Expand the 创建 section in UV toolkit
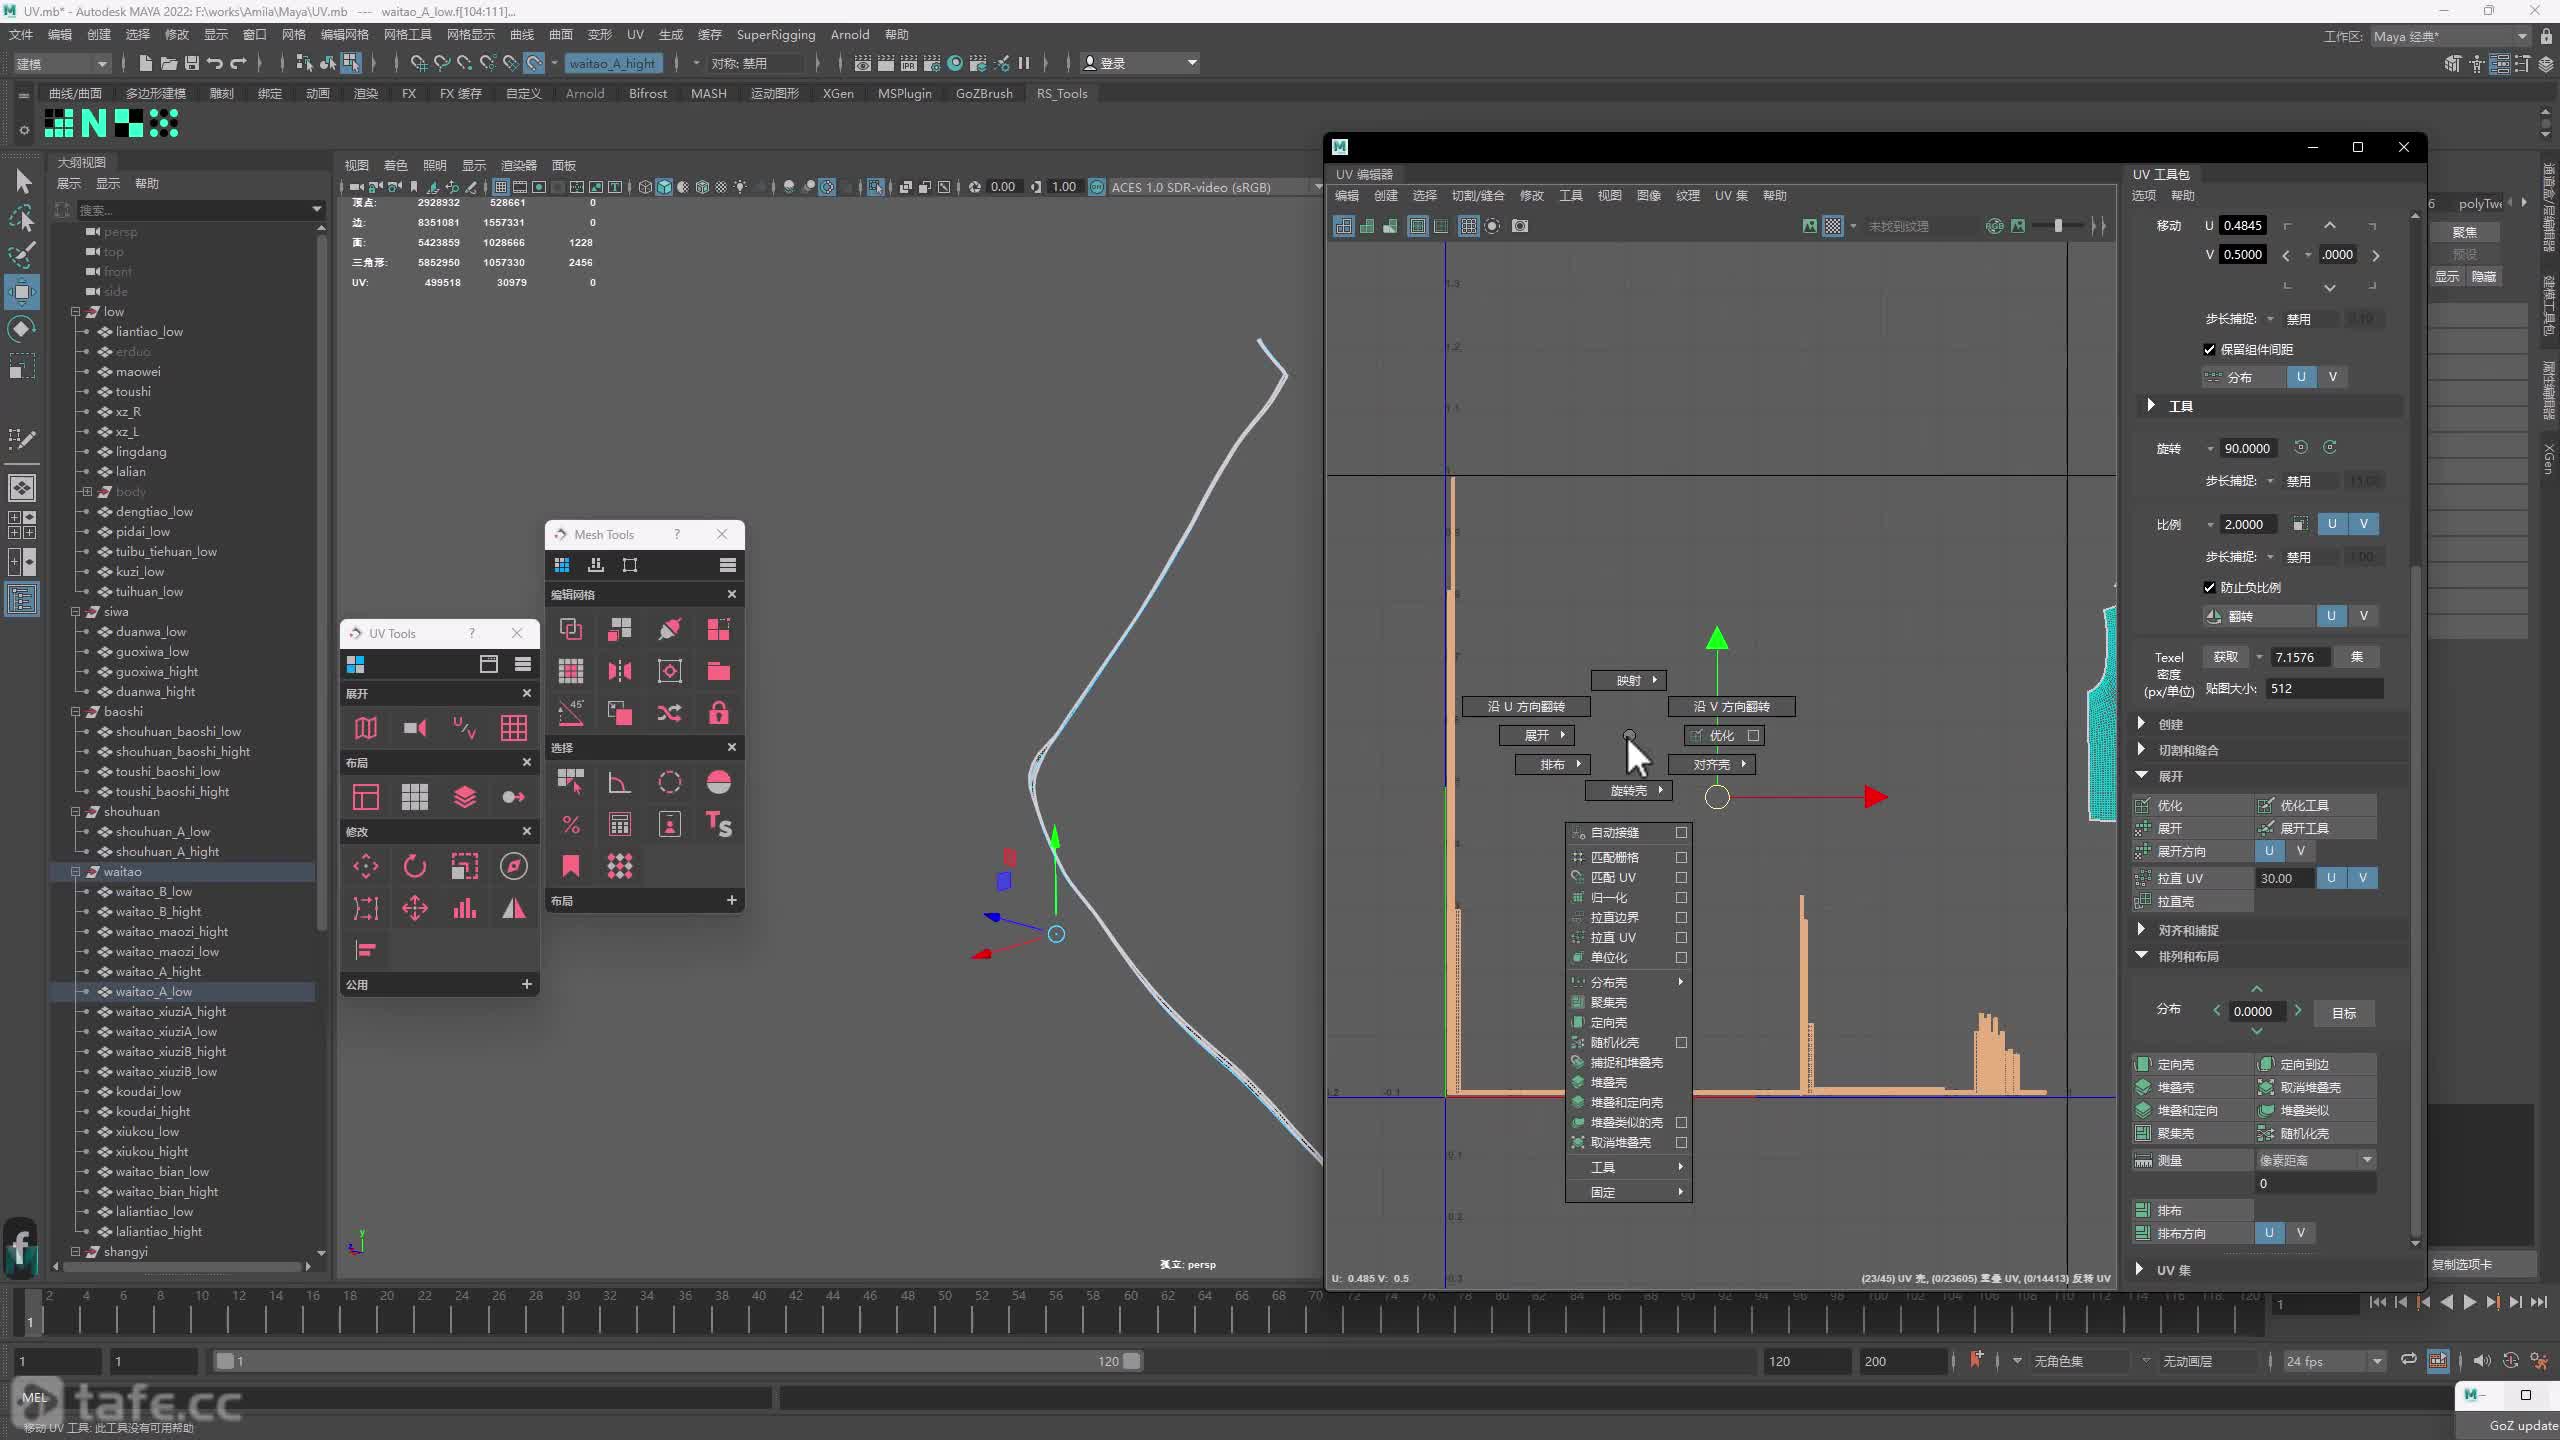This screenshot has width=2560, height=1440. point(2142,723)
